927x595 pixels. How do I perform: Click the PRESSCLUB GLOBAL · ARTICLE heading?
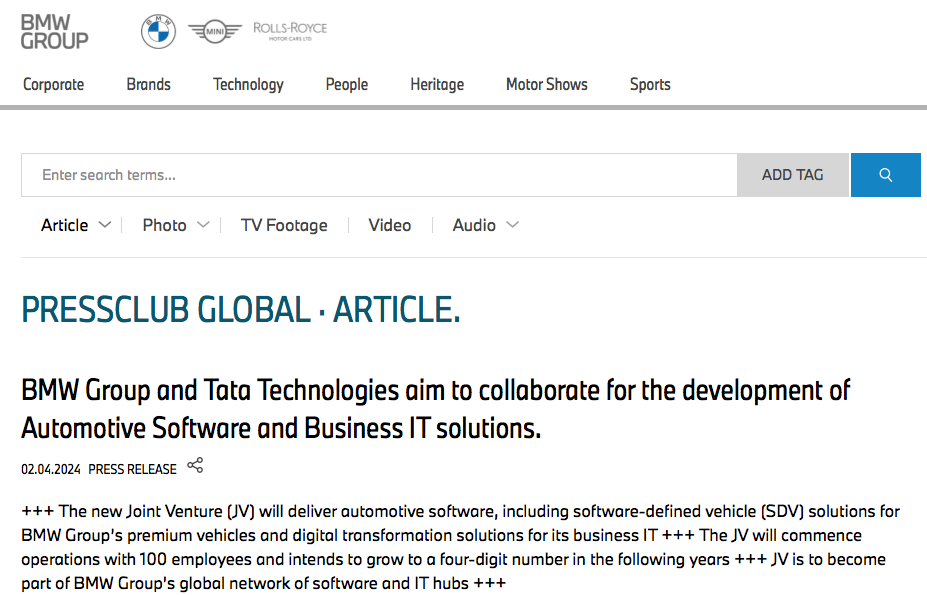point(241,309)
